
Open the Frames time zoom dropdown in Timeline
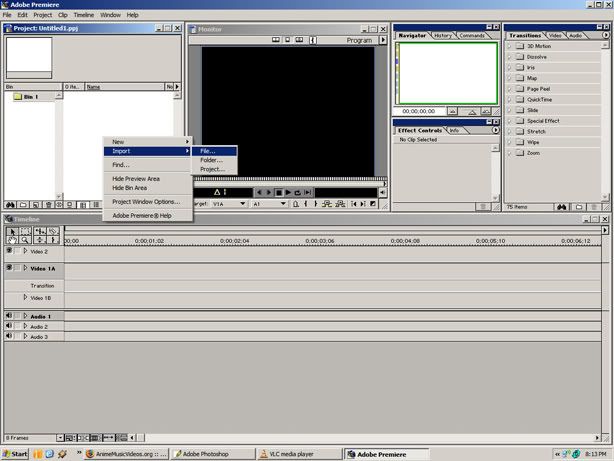coord(60,437)
